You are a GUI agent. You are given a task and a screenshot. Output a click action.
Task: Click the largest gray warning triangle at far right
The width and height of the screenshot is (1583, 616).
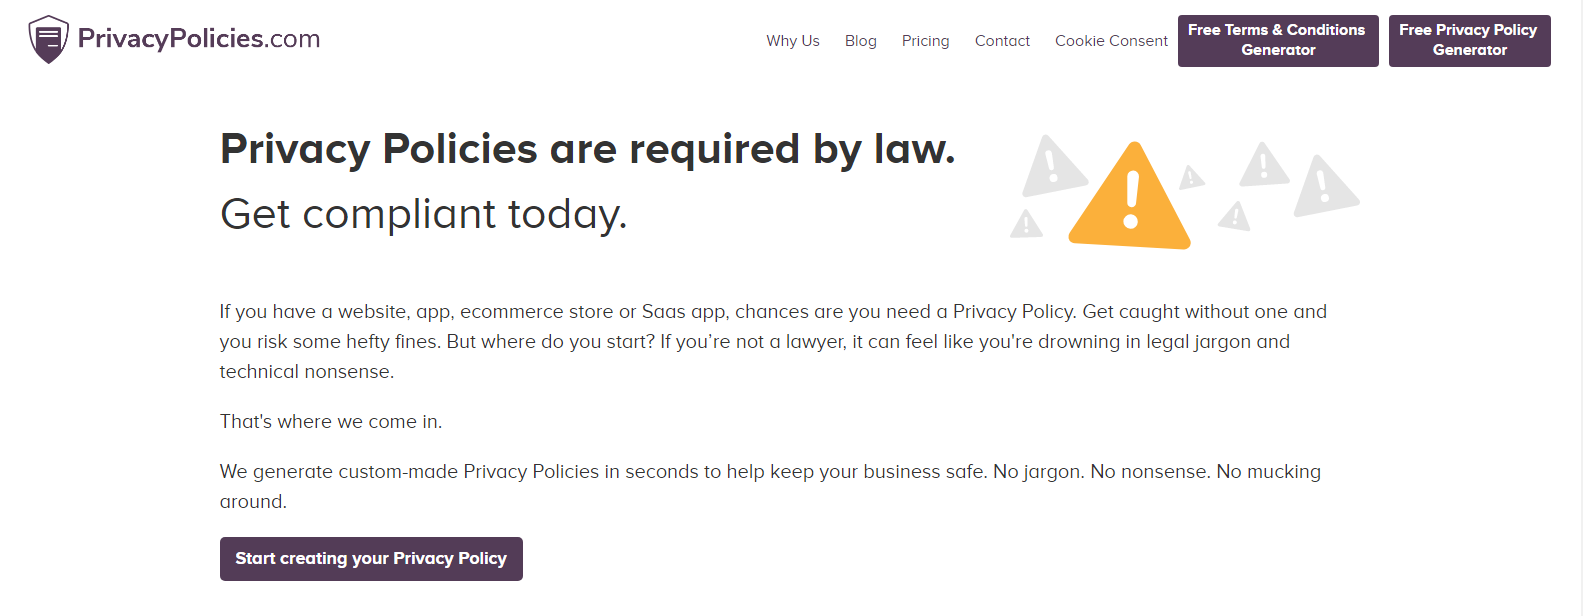tap(1325, 186)
